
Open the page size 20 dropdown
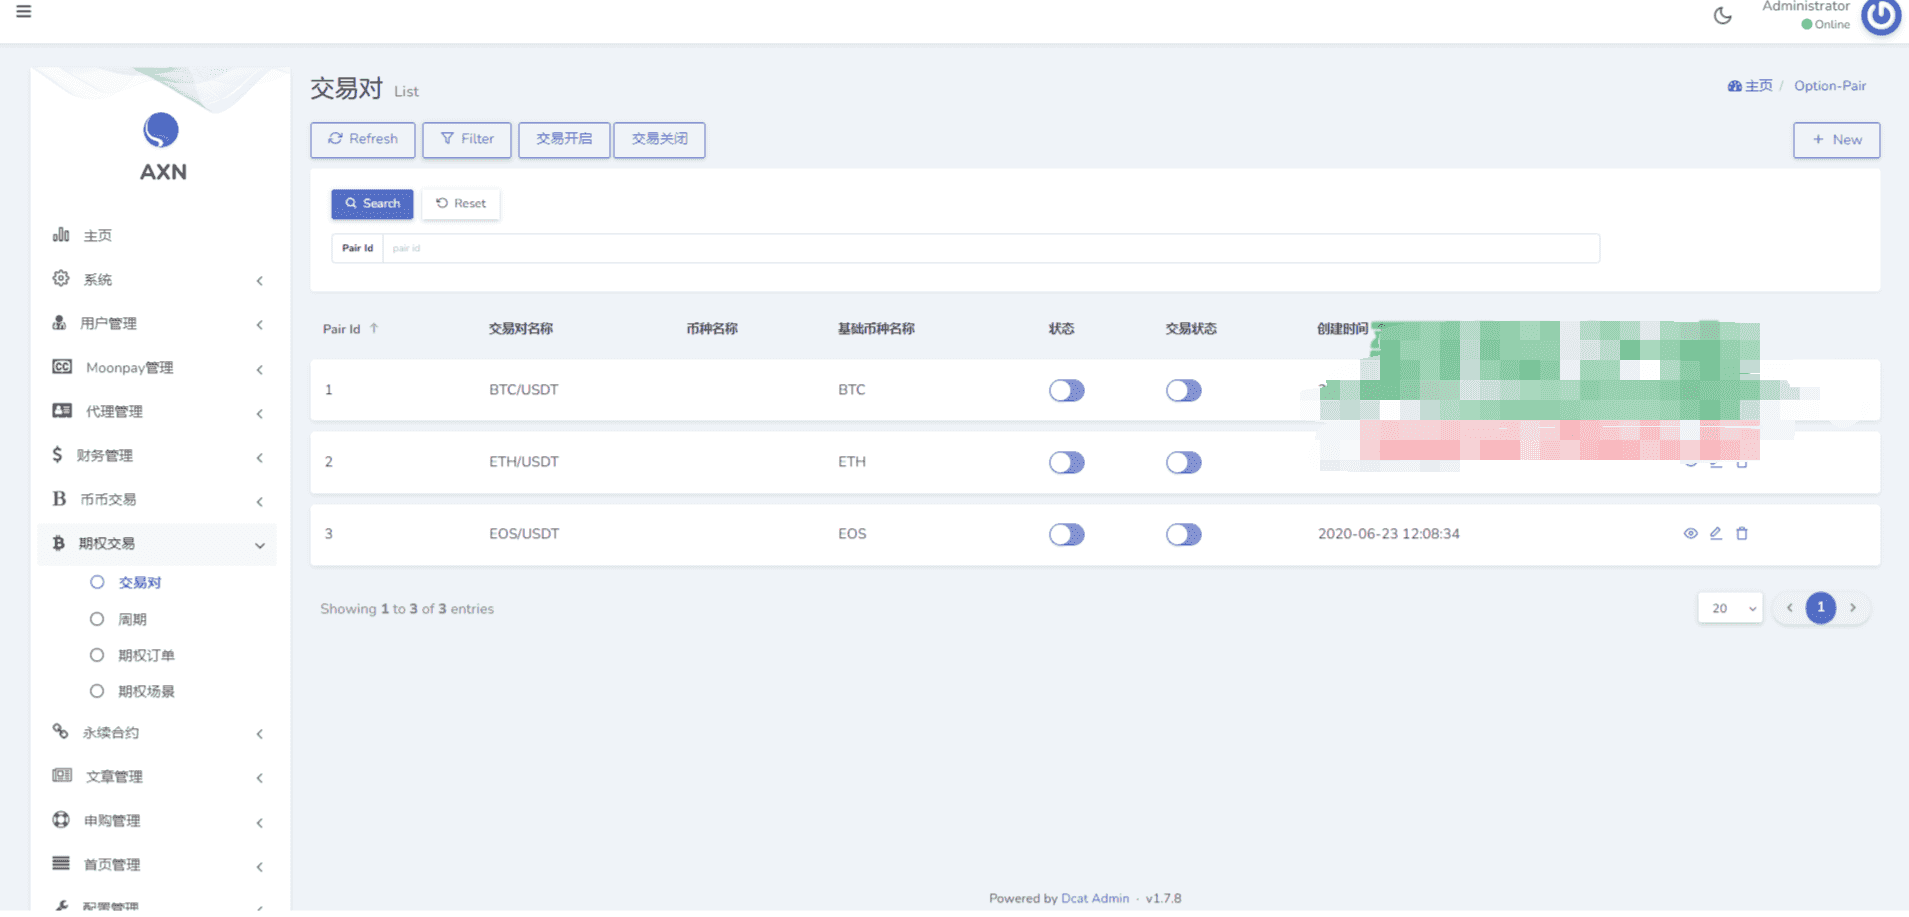[x=1730, y=608]
